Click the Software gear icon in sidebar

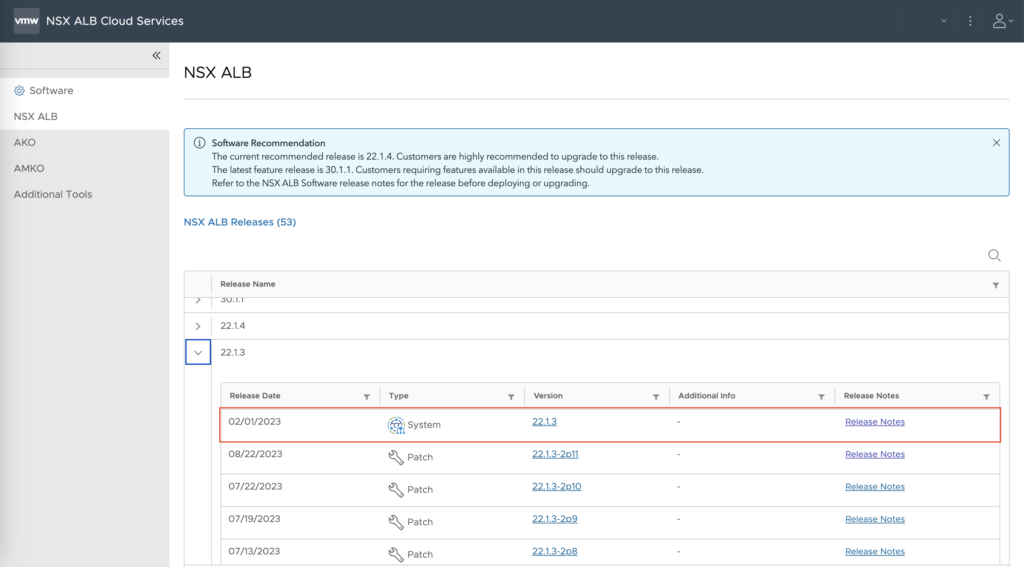(x=20, y=91)
